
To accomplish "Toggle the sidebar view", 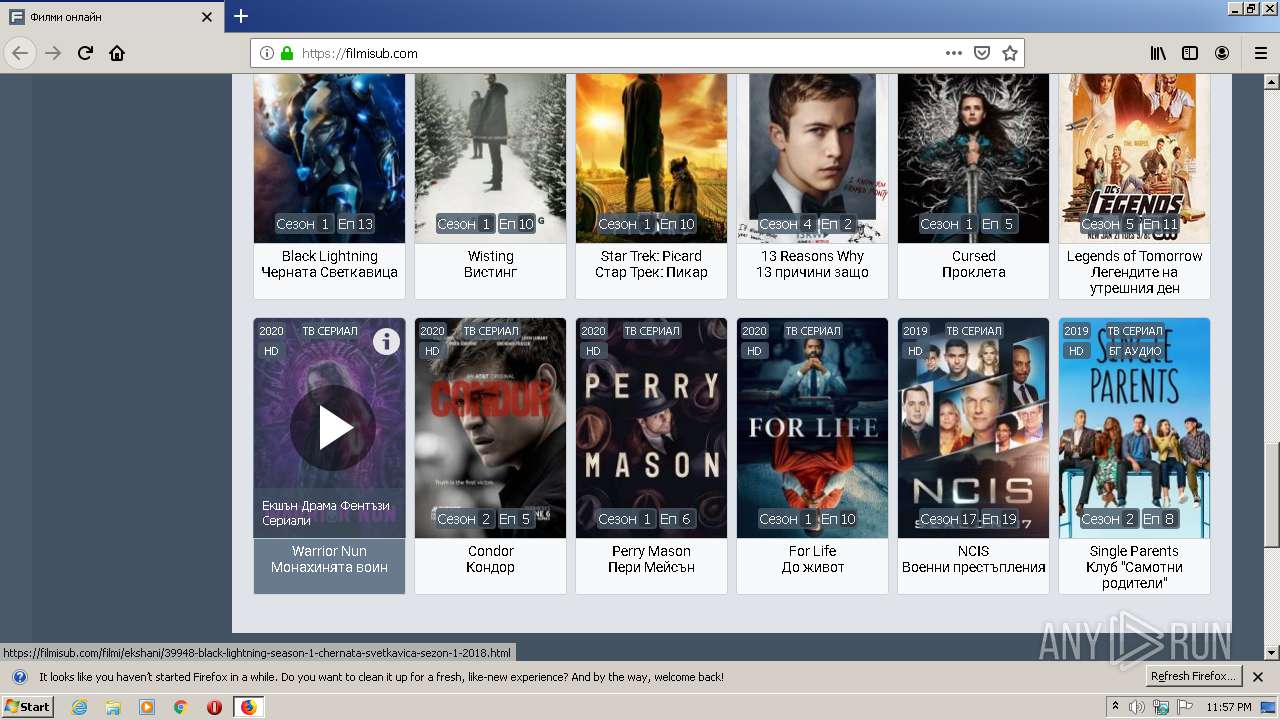I will coord(1190,53).
